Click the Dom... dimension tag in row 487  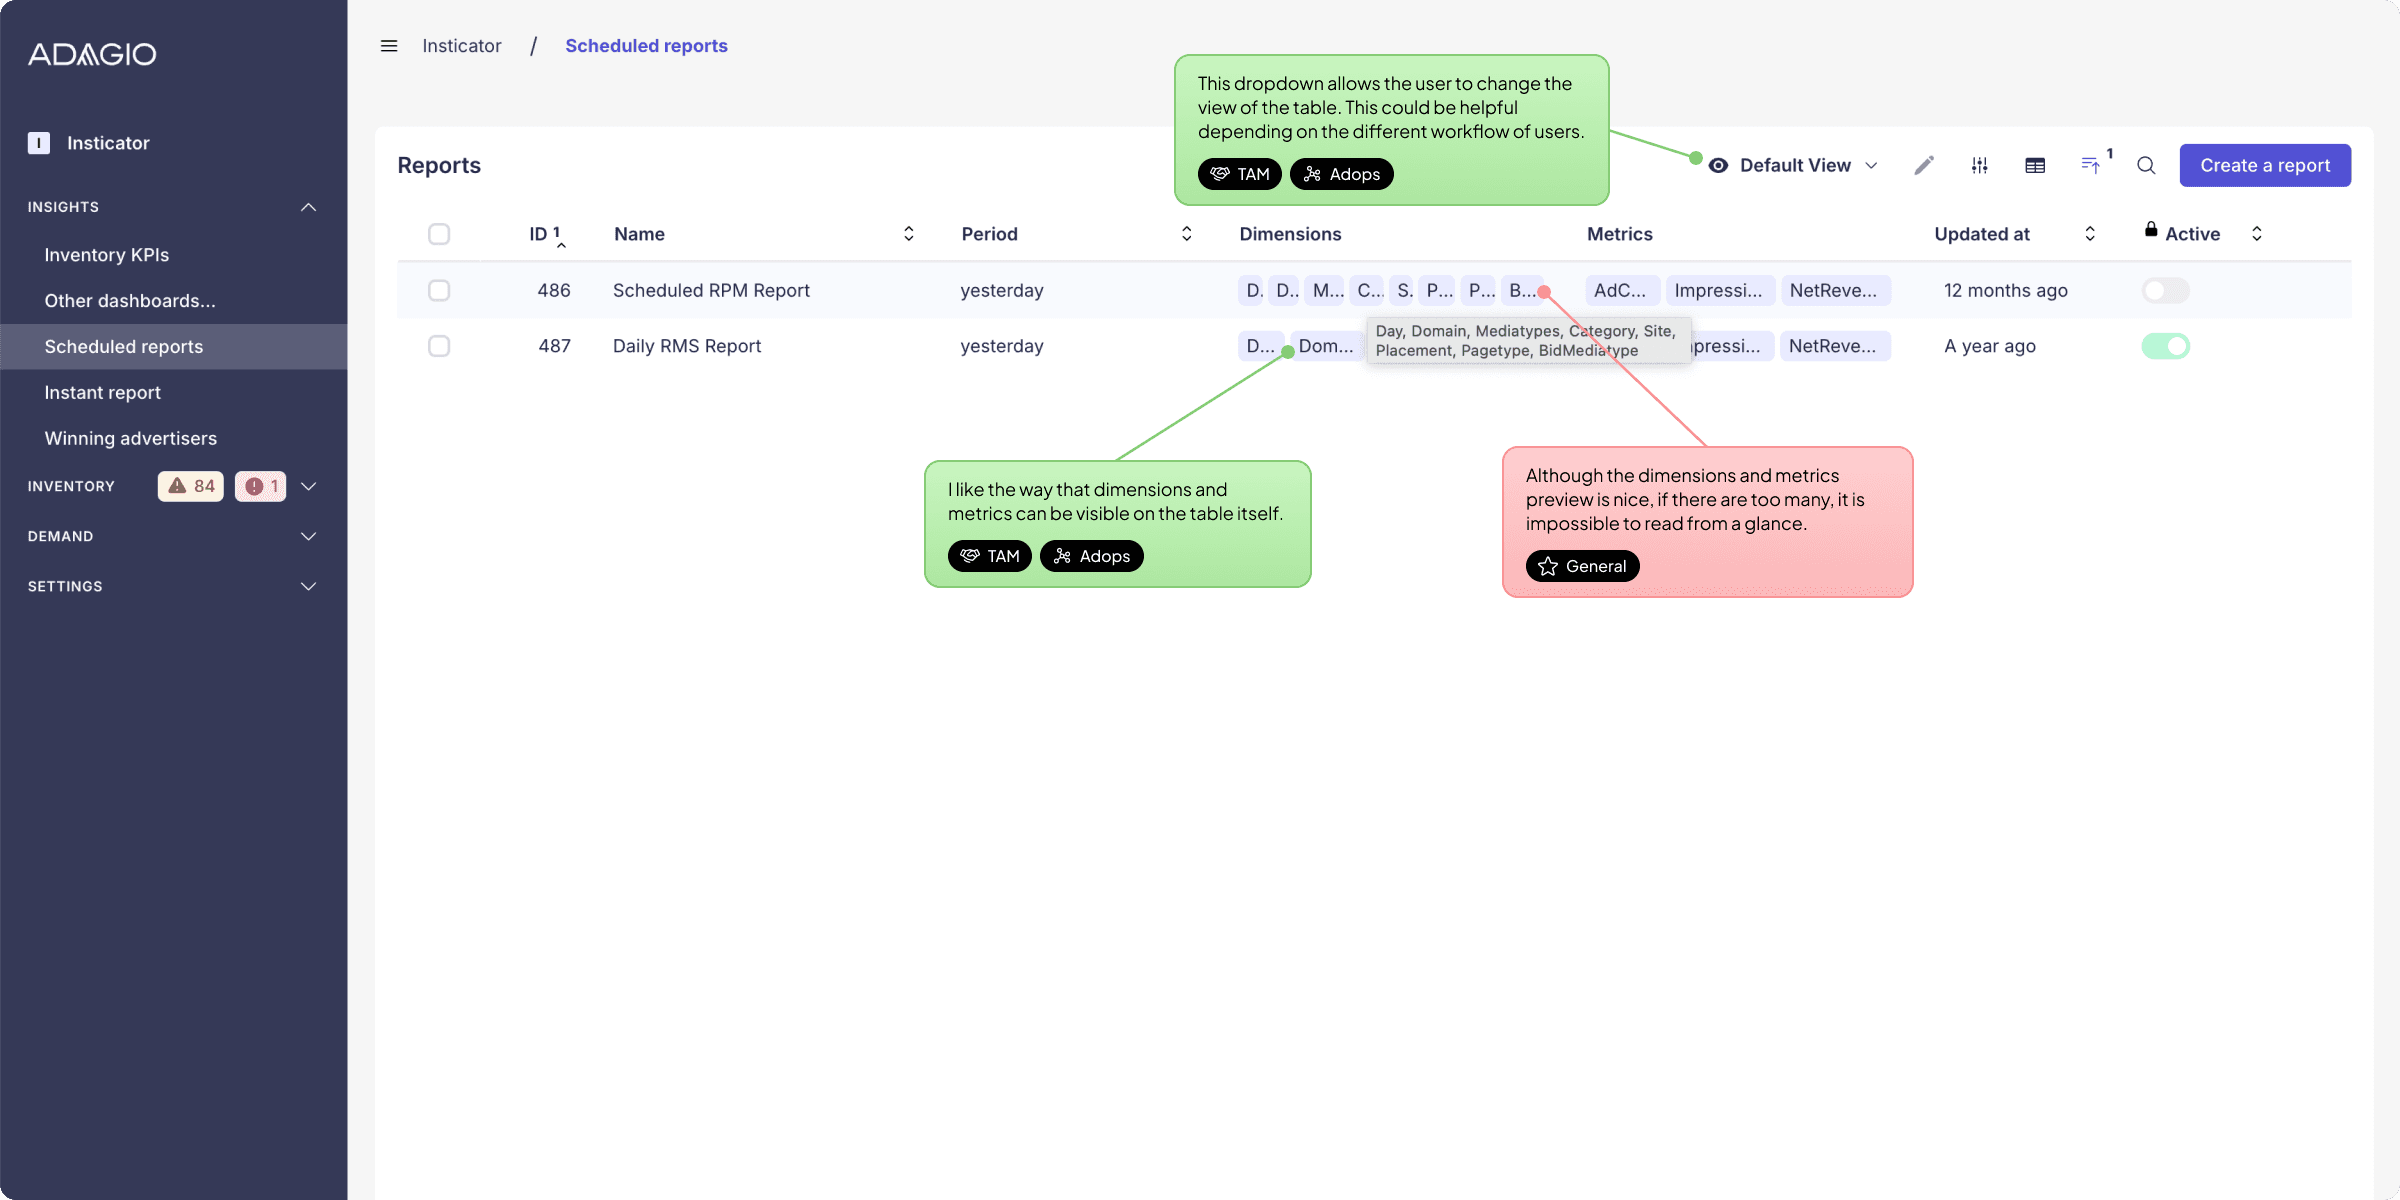point(1327,346)
